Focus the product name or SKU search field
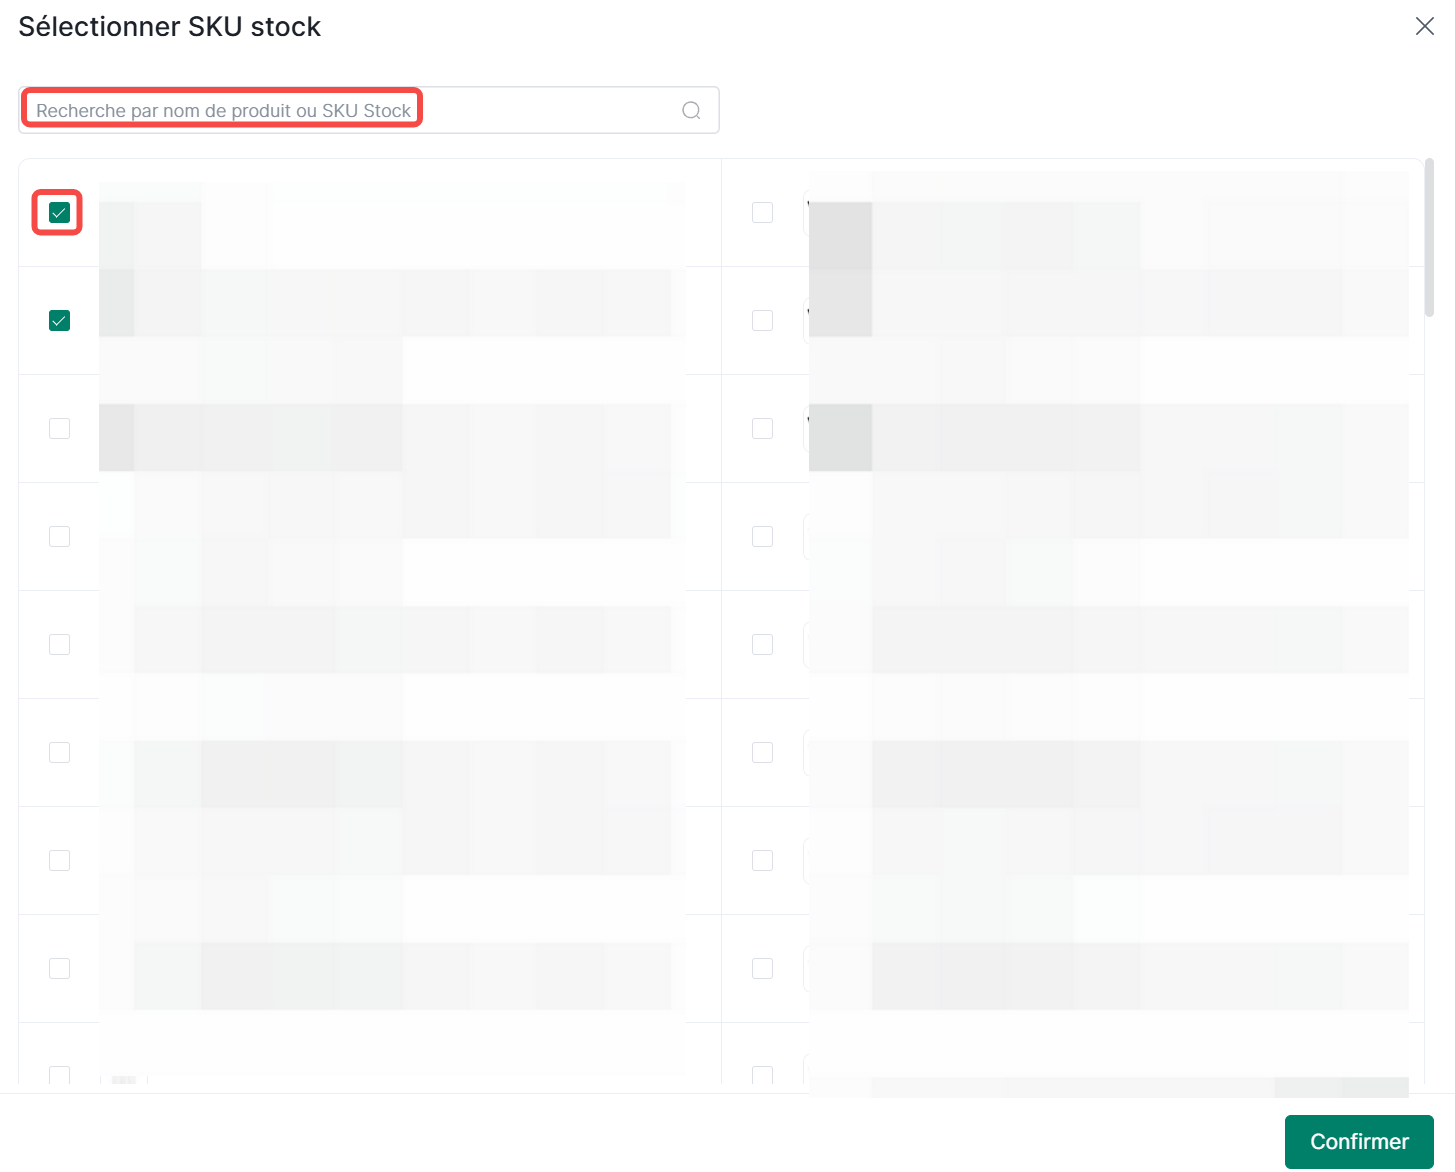This screenshot has height=1172, width=1455. (350, 110)
